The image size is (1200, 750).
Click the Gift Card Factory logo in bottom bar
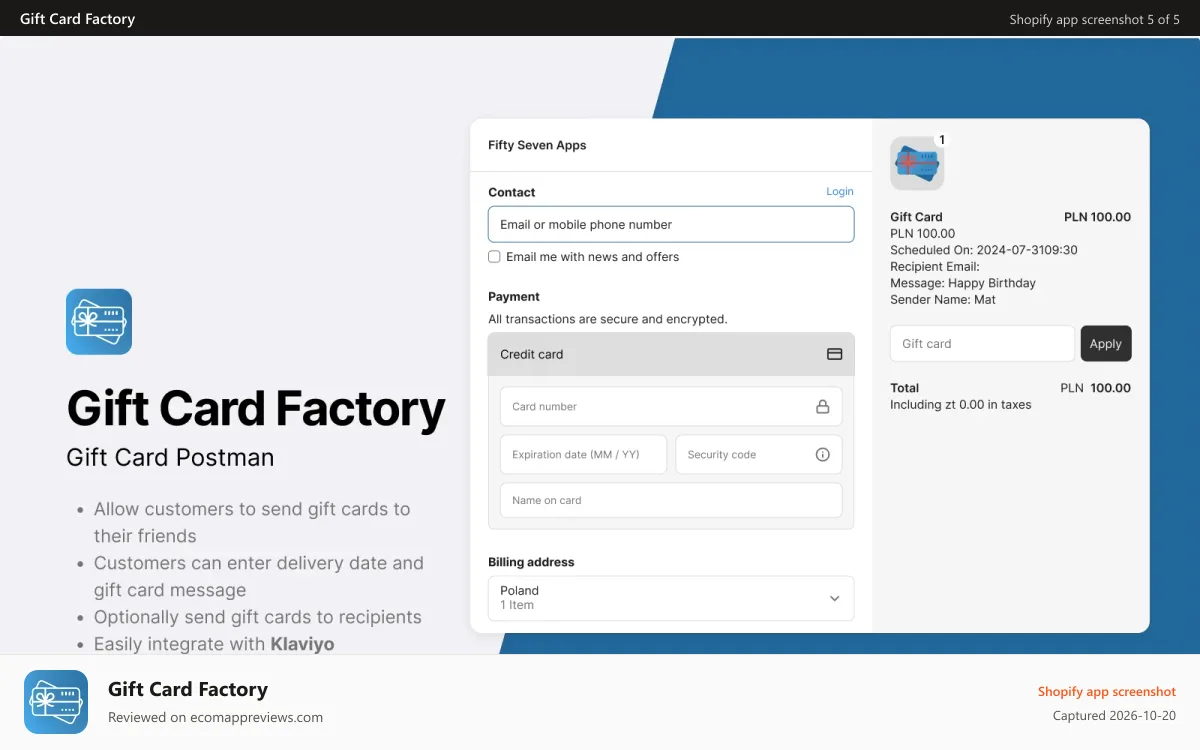click(56, 702)
